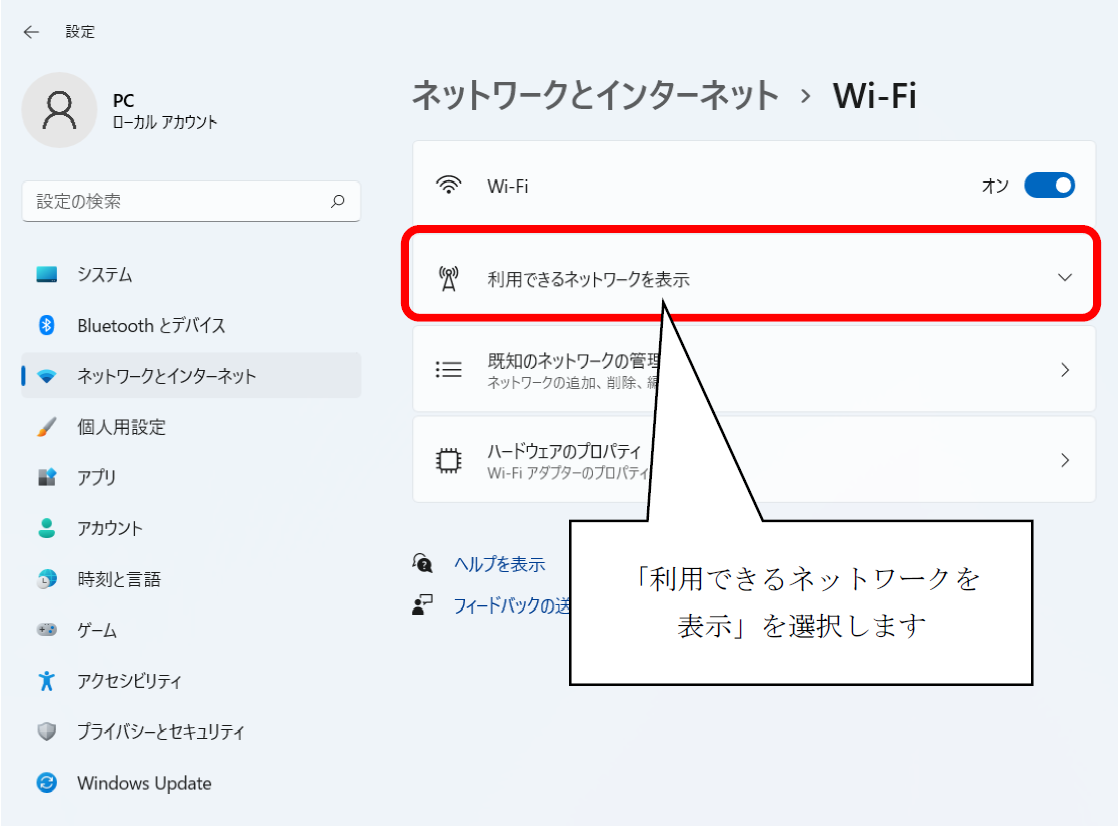Open 既知のネットワークの管理 via right chevron
The image size is (1119, 829).
coord(1065,370)
